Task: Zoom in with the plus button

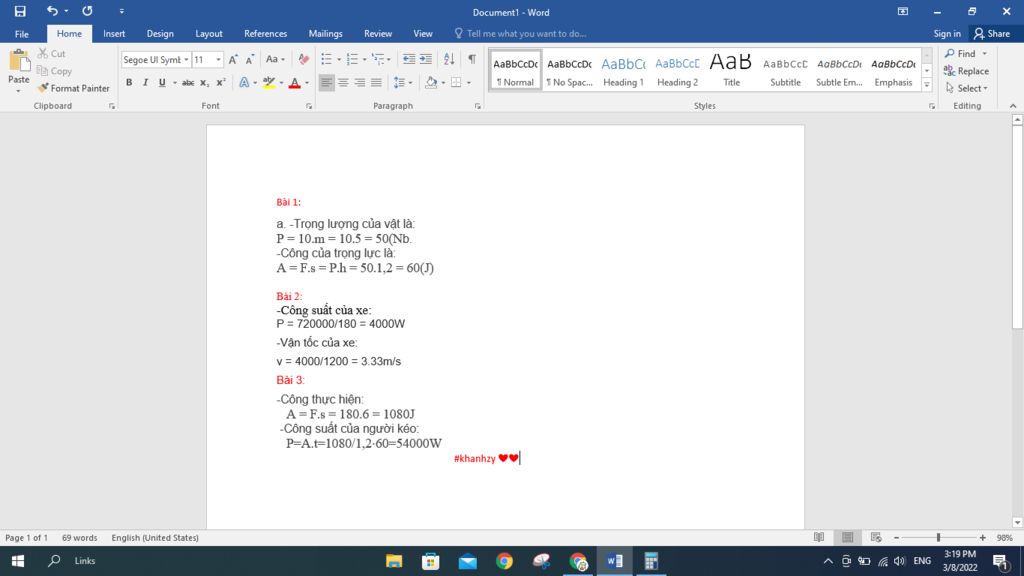Action: (x=983, y=537)
